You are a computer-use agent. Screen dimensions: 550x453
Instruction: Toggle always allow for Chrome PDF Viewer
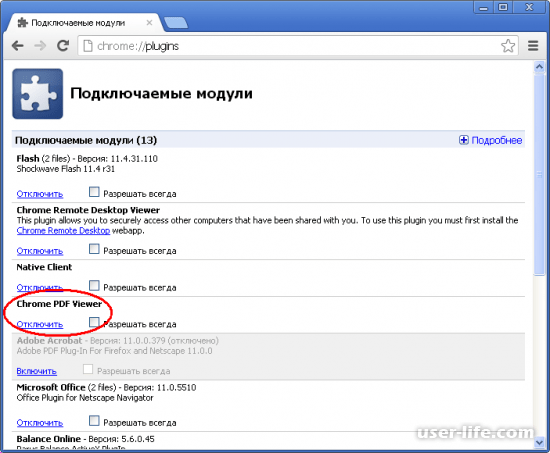(94, 322)
